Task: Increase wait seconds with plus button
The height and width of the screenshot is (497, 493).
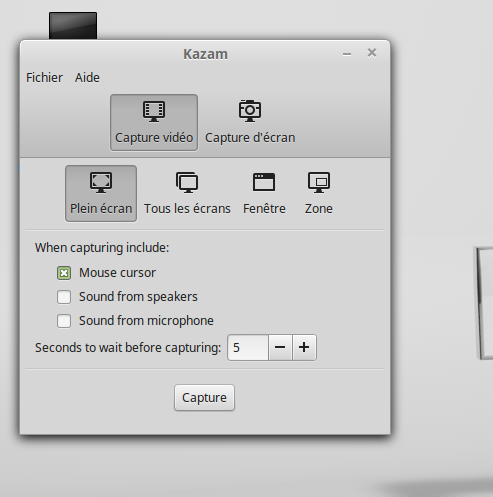Action: point(304,348)
